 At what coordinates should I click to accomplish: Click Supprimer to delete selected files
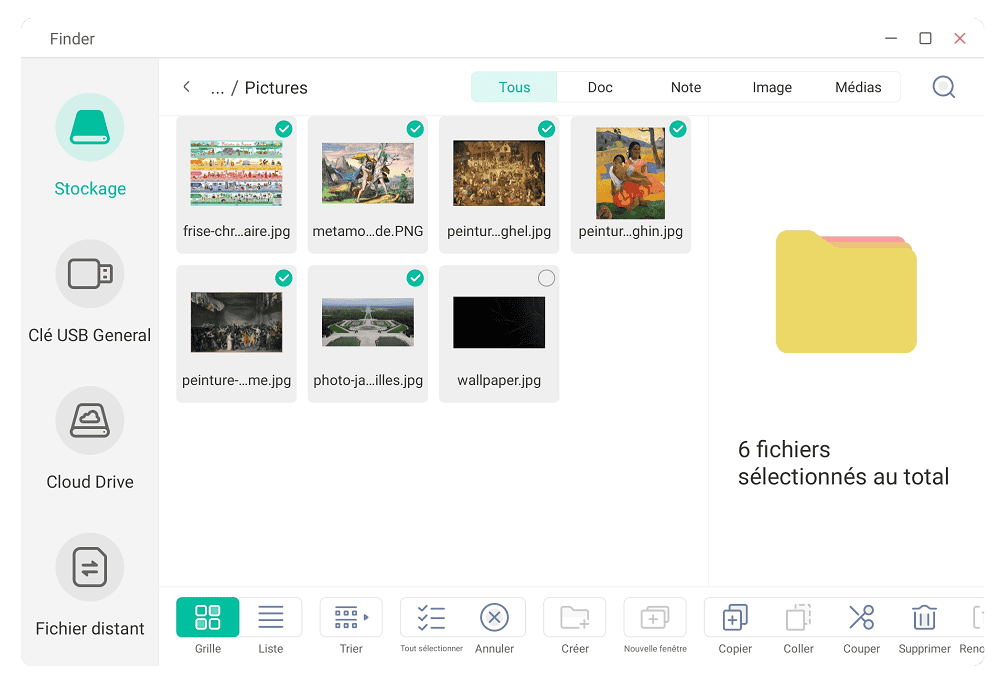click(x=924, y=617)
